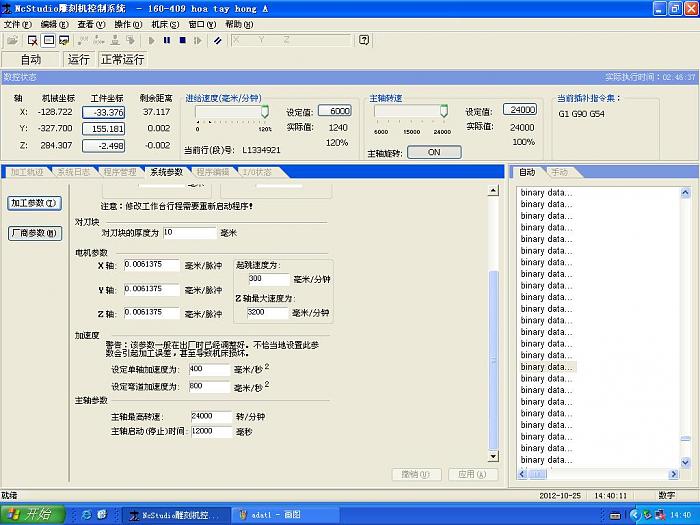Open the 窗口(W) menu

point(202,25)
